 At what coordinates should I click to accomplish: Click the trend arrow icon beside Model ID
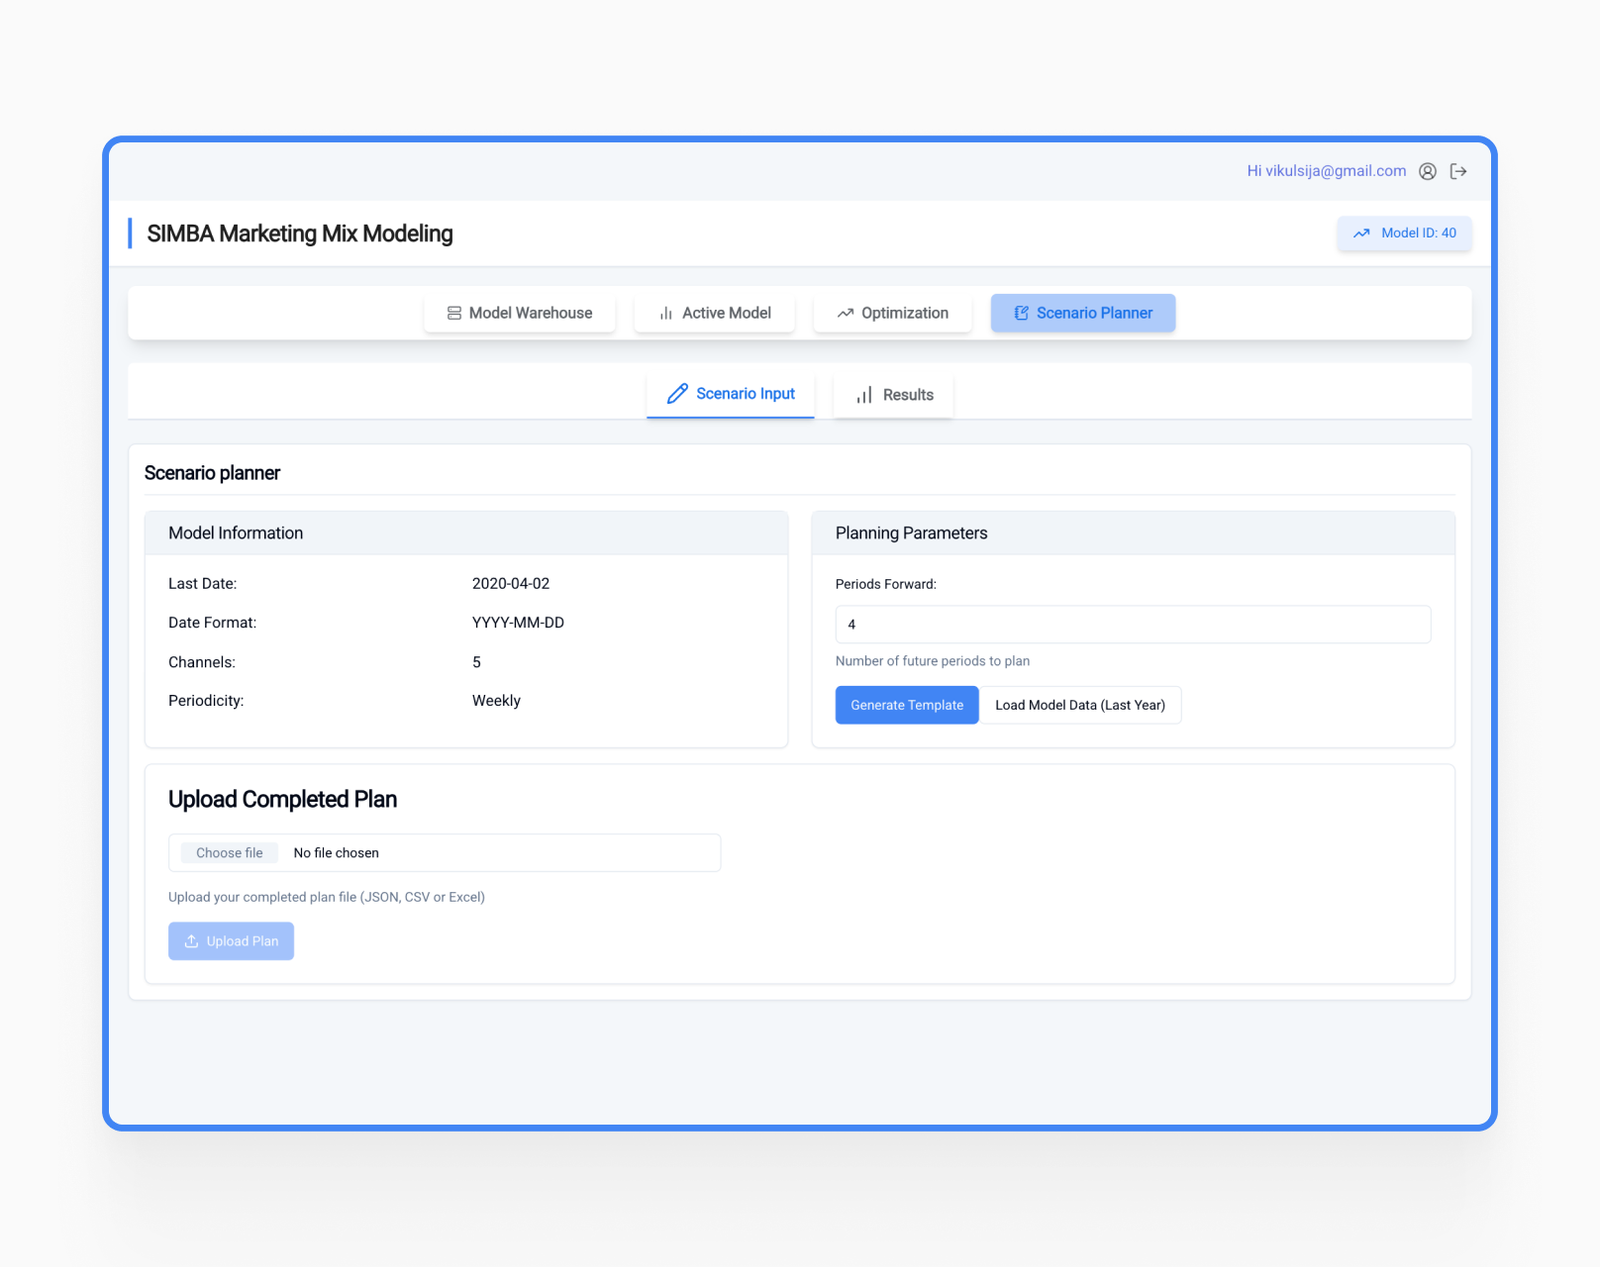click(x=1361, y=233)
